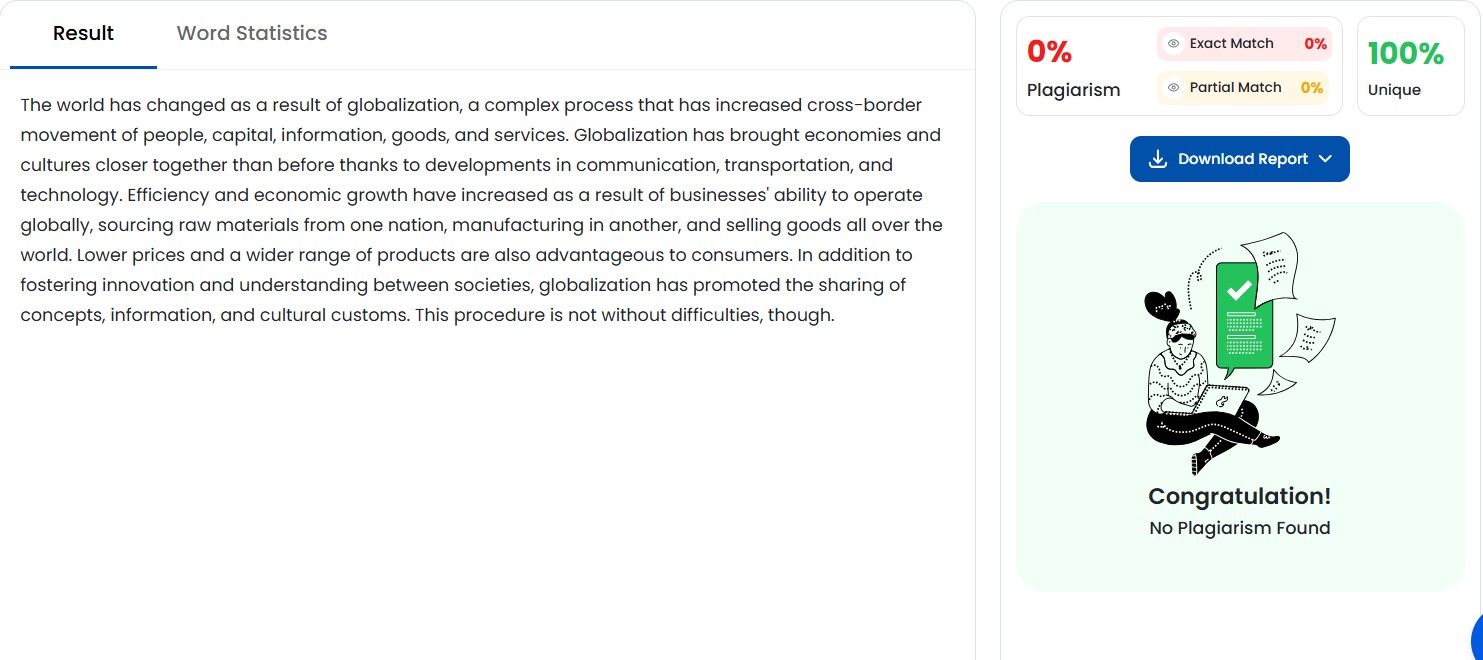Image resolution: width=1483 pixels, height=660 pixels.
Task: Click the green checkmark in illustration
Action: (x=1240, y=290)
